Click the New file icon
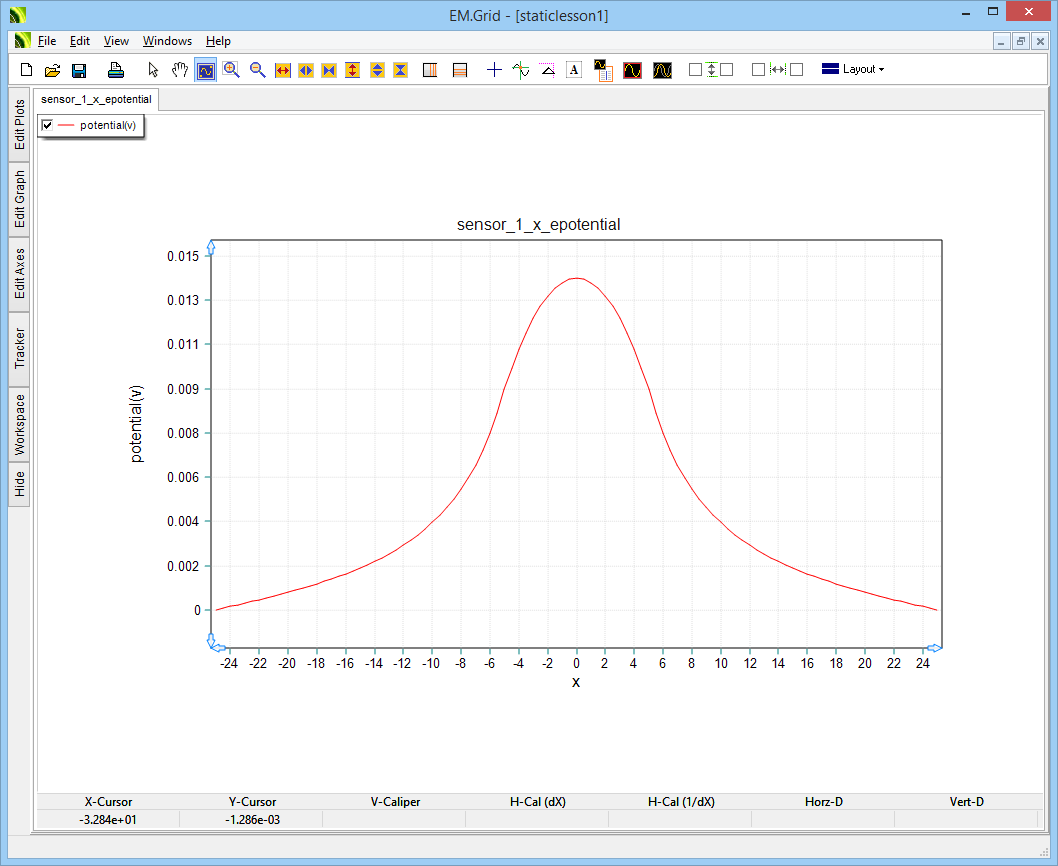 coord(27,70)
